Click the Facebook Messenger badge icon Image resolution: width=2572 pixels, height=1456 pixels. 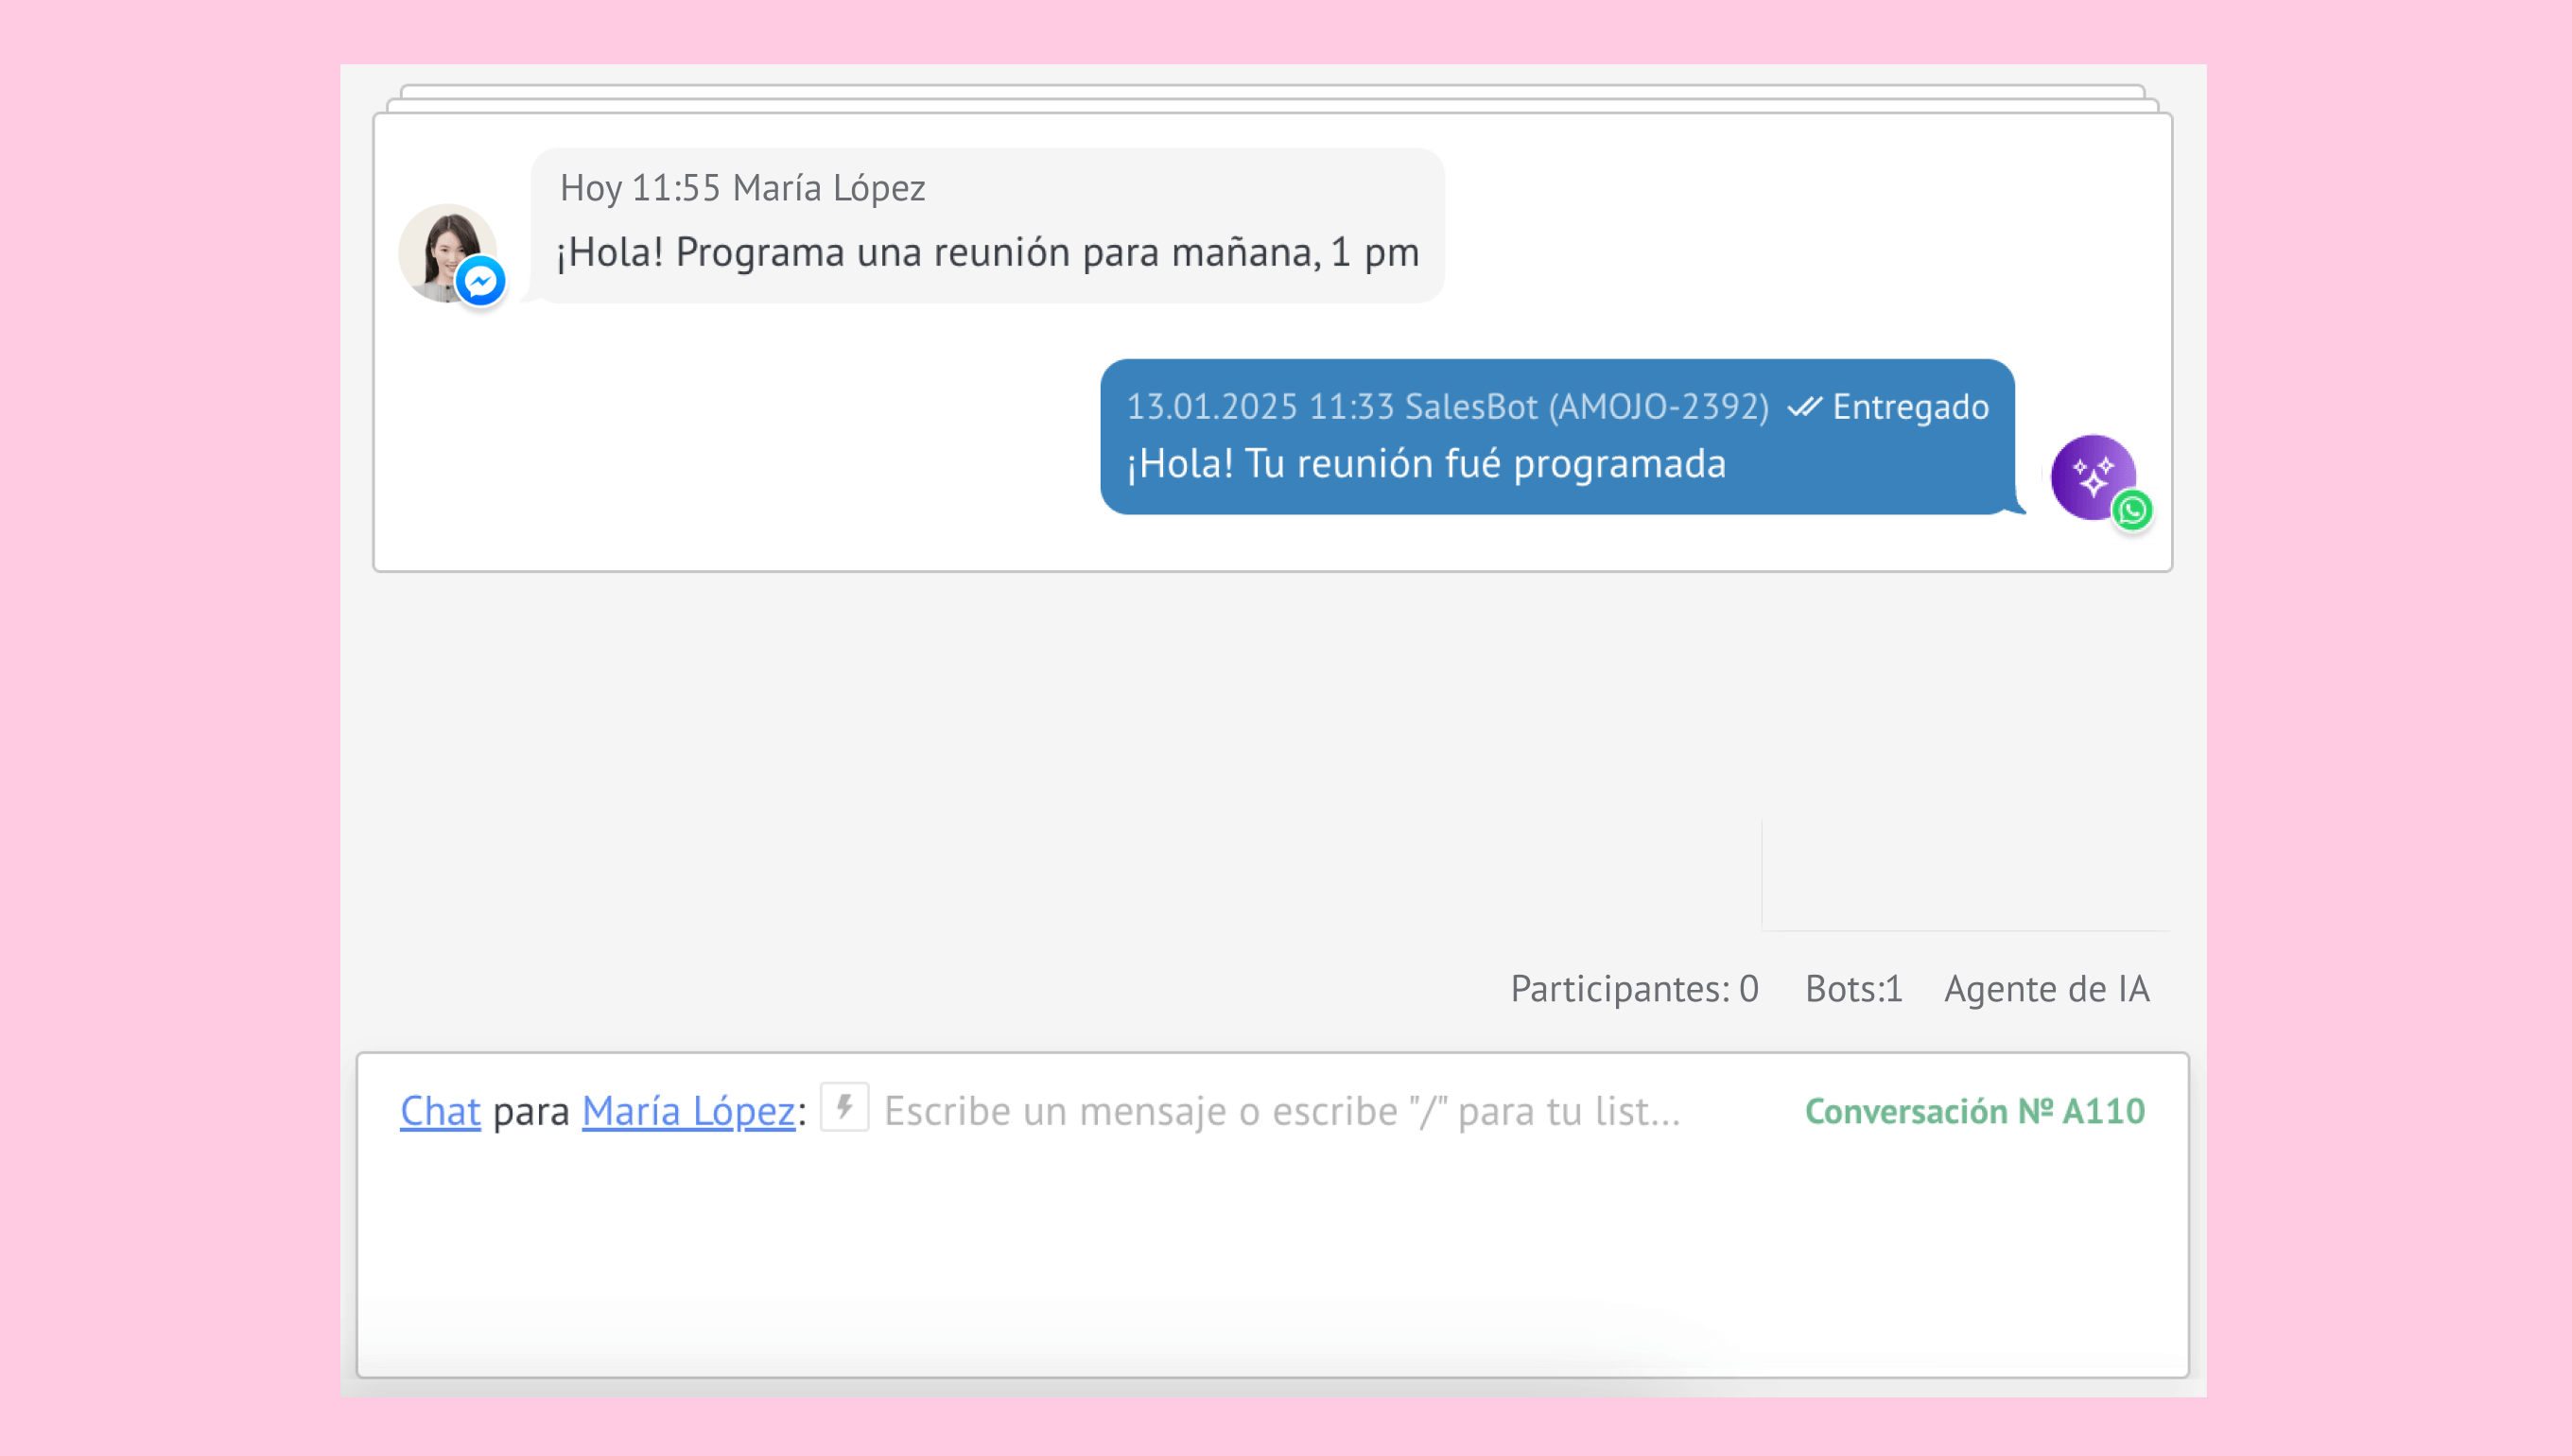pos(481,282)
